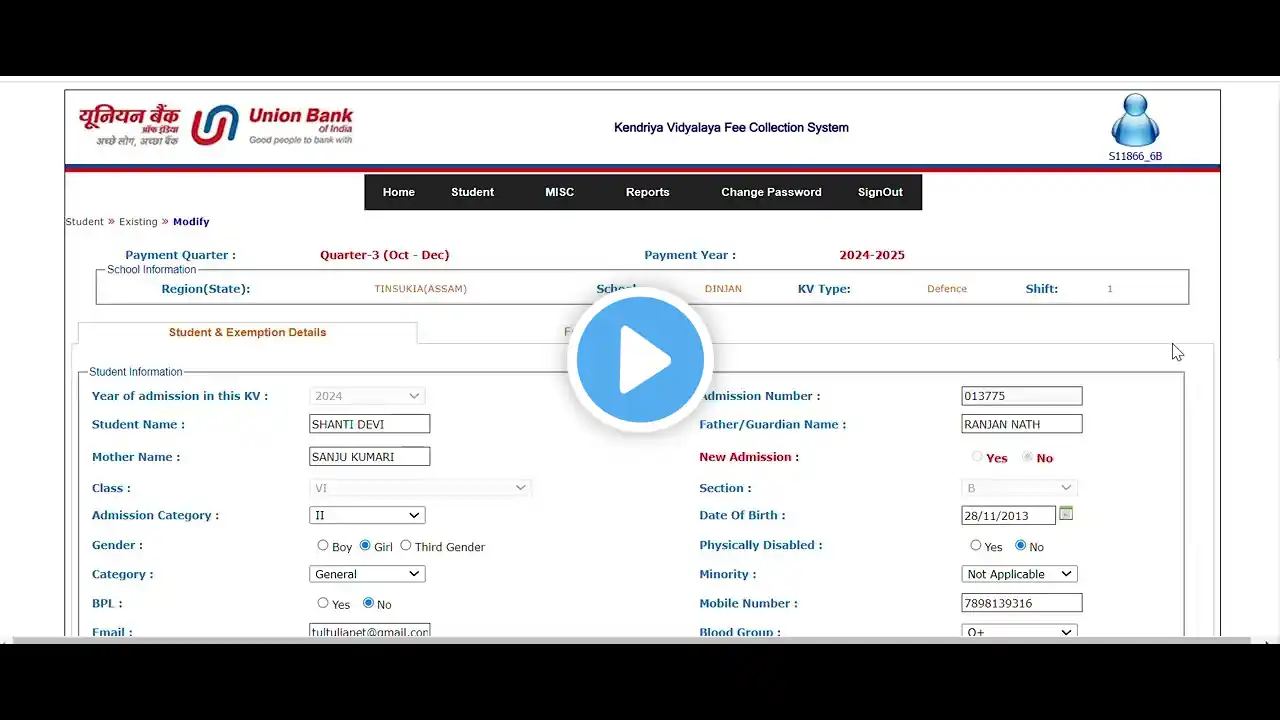Click the Email input field
Image resolution: width=1280 pixels, height=720 pixels.
click(x=370, y=632)
